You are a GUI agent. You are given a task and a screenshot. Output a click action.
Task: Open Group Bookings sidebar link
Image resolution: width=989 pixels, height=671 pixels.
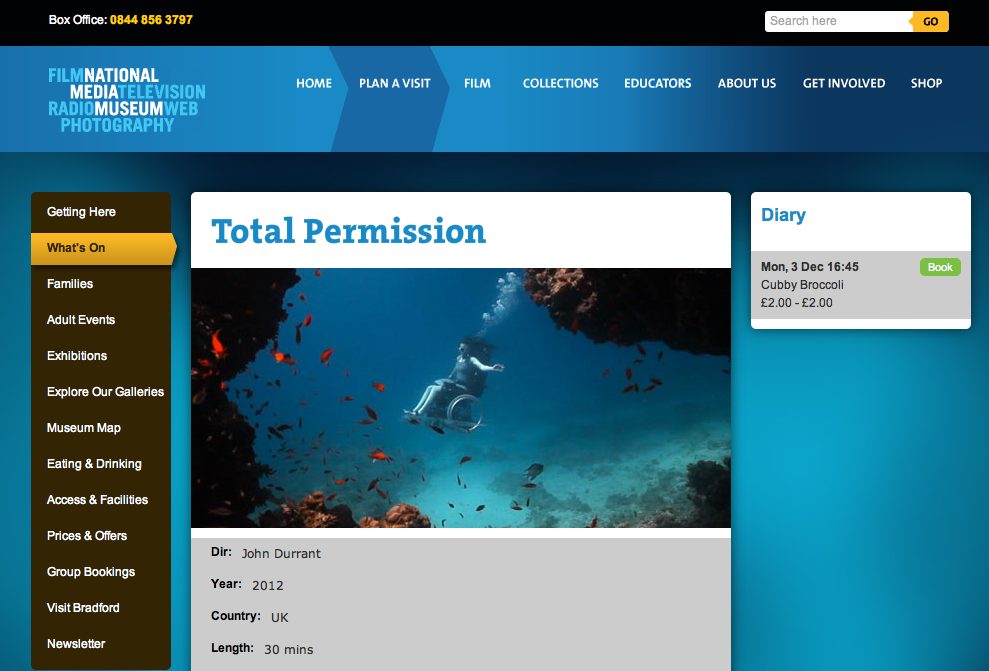[91, 571]
